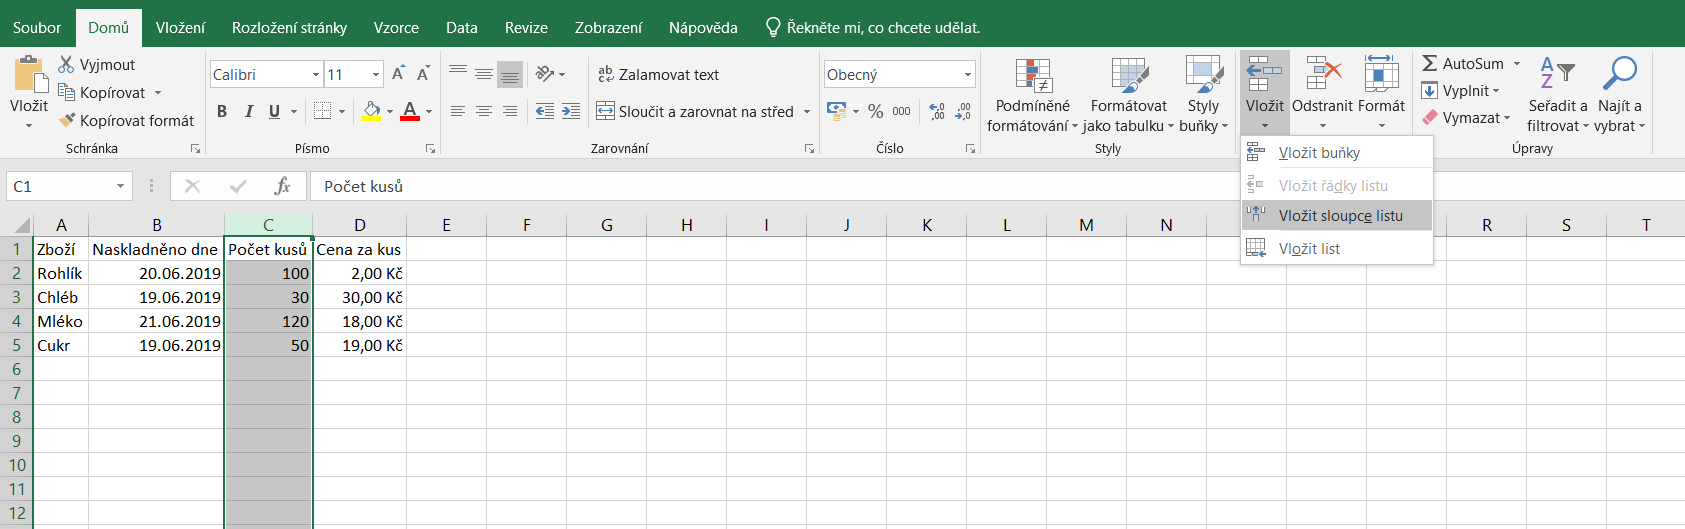Align text to the vertical middle
The width and height of the screenshot is (1685, 529).
tap(484, 74)
